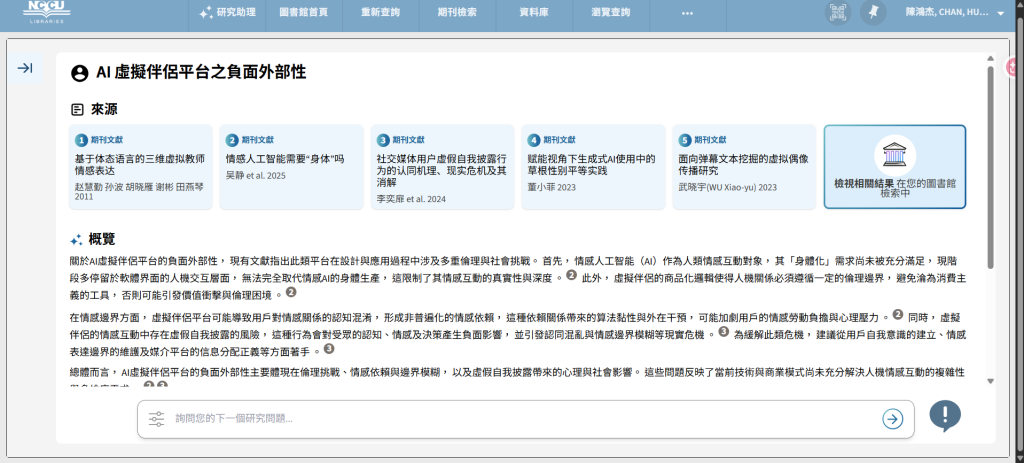Image resolution: width=1024 pixels, height=463 pixels.
Task: Open source card 情感人工智能需要“身体”吗
Action: (x=291, y=167)
